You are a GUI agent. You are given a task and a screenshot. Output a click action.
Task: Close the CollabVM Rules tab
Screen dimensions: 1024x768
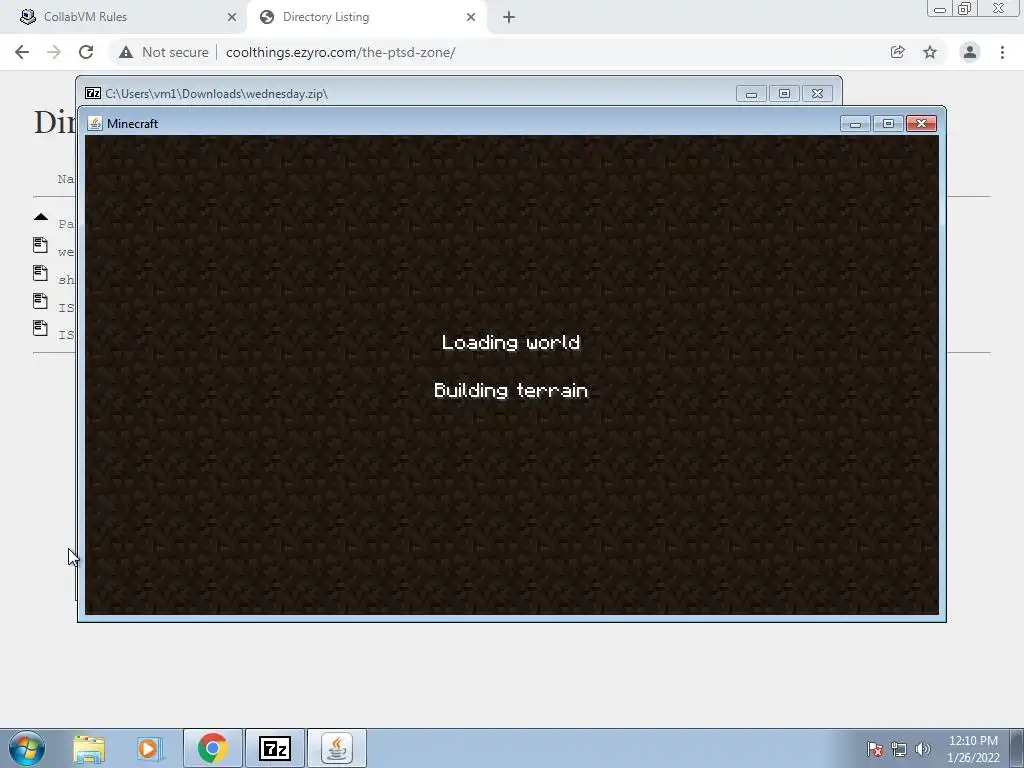click(232, 17)
